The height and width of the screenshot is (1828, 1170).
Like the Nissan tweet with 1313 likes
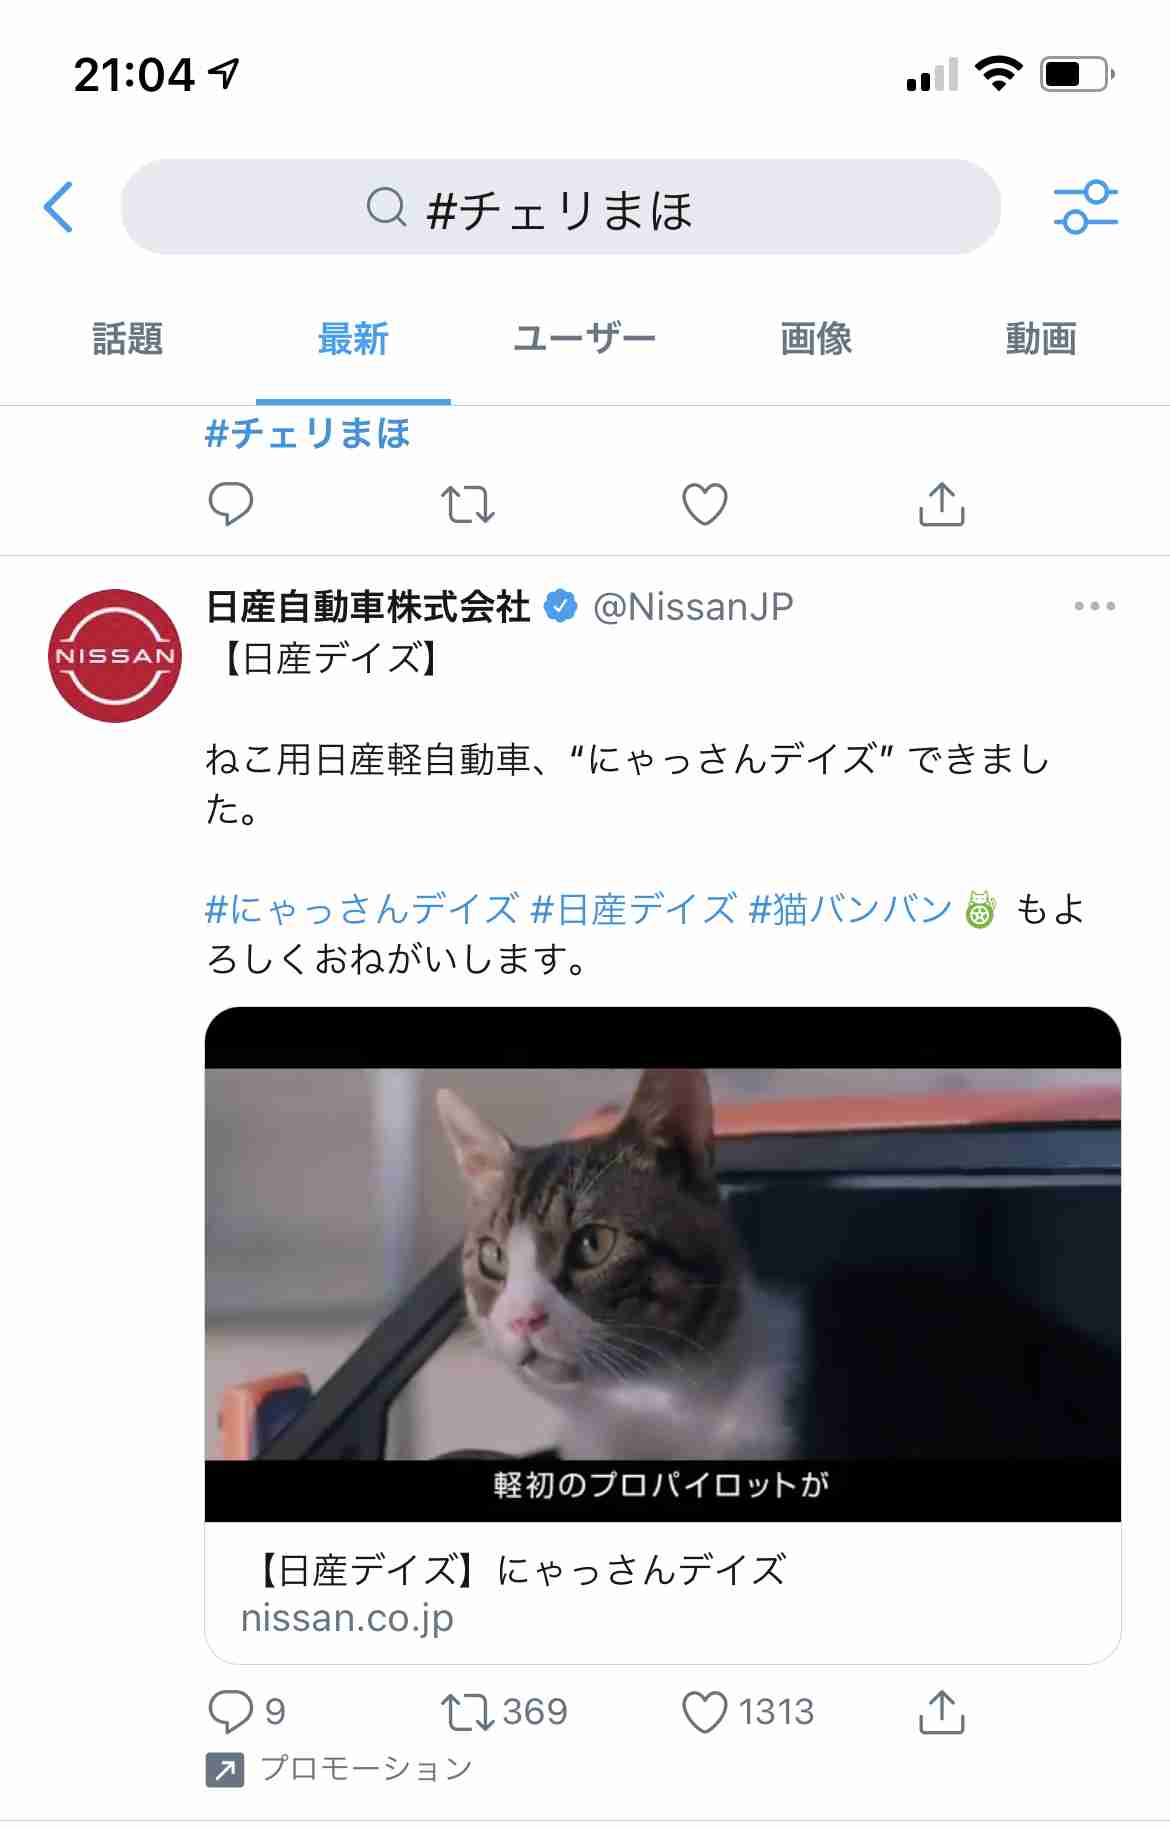pos(704,1711)
